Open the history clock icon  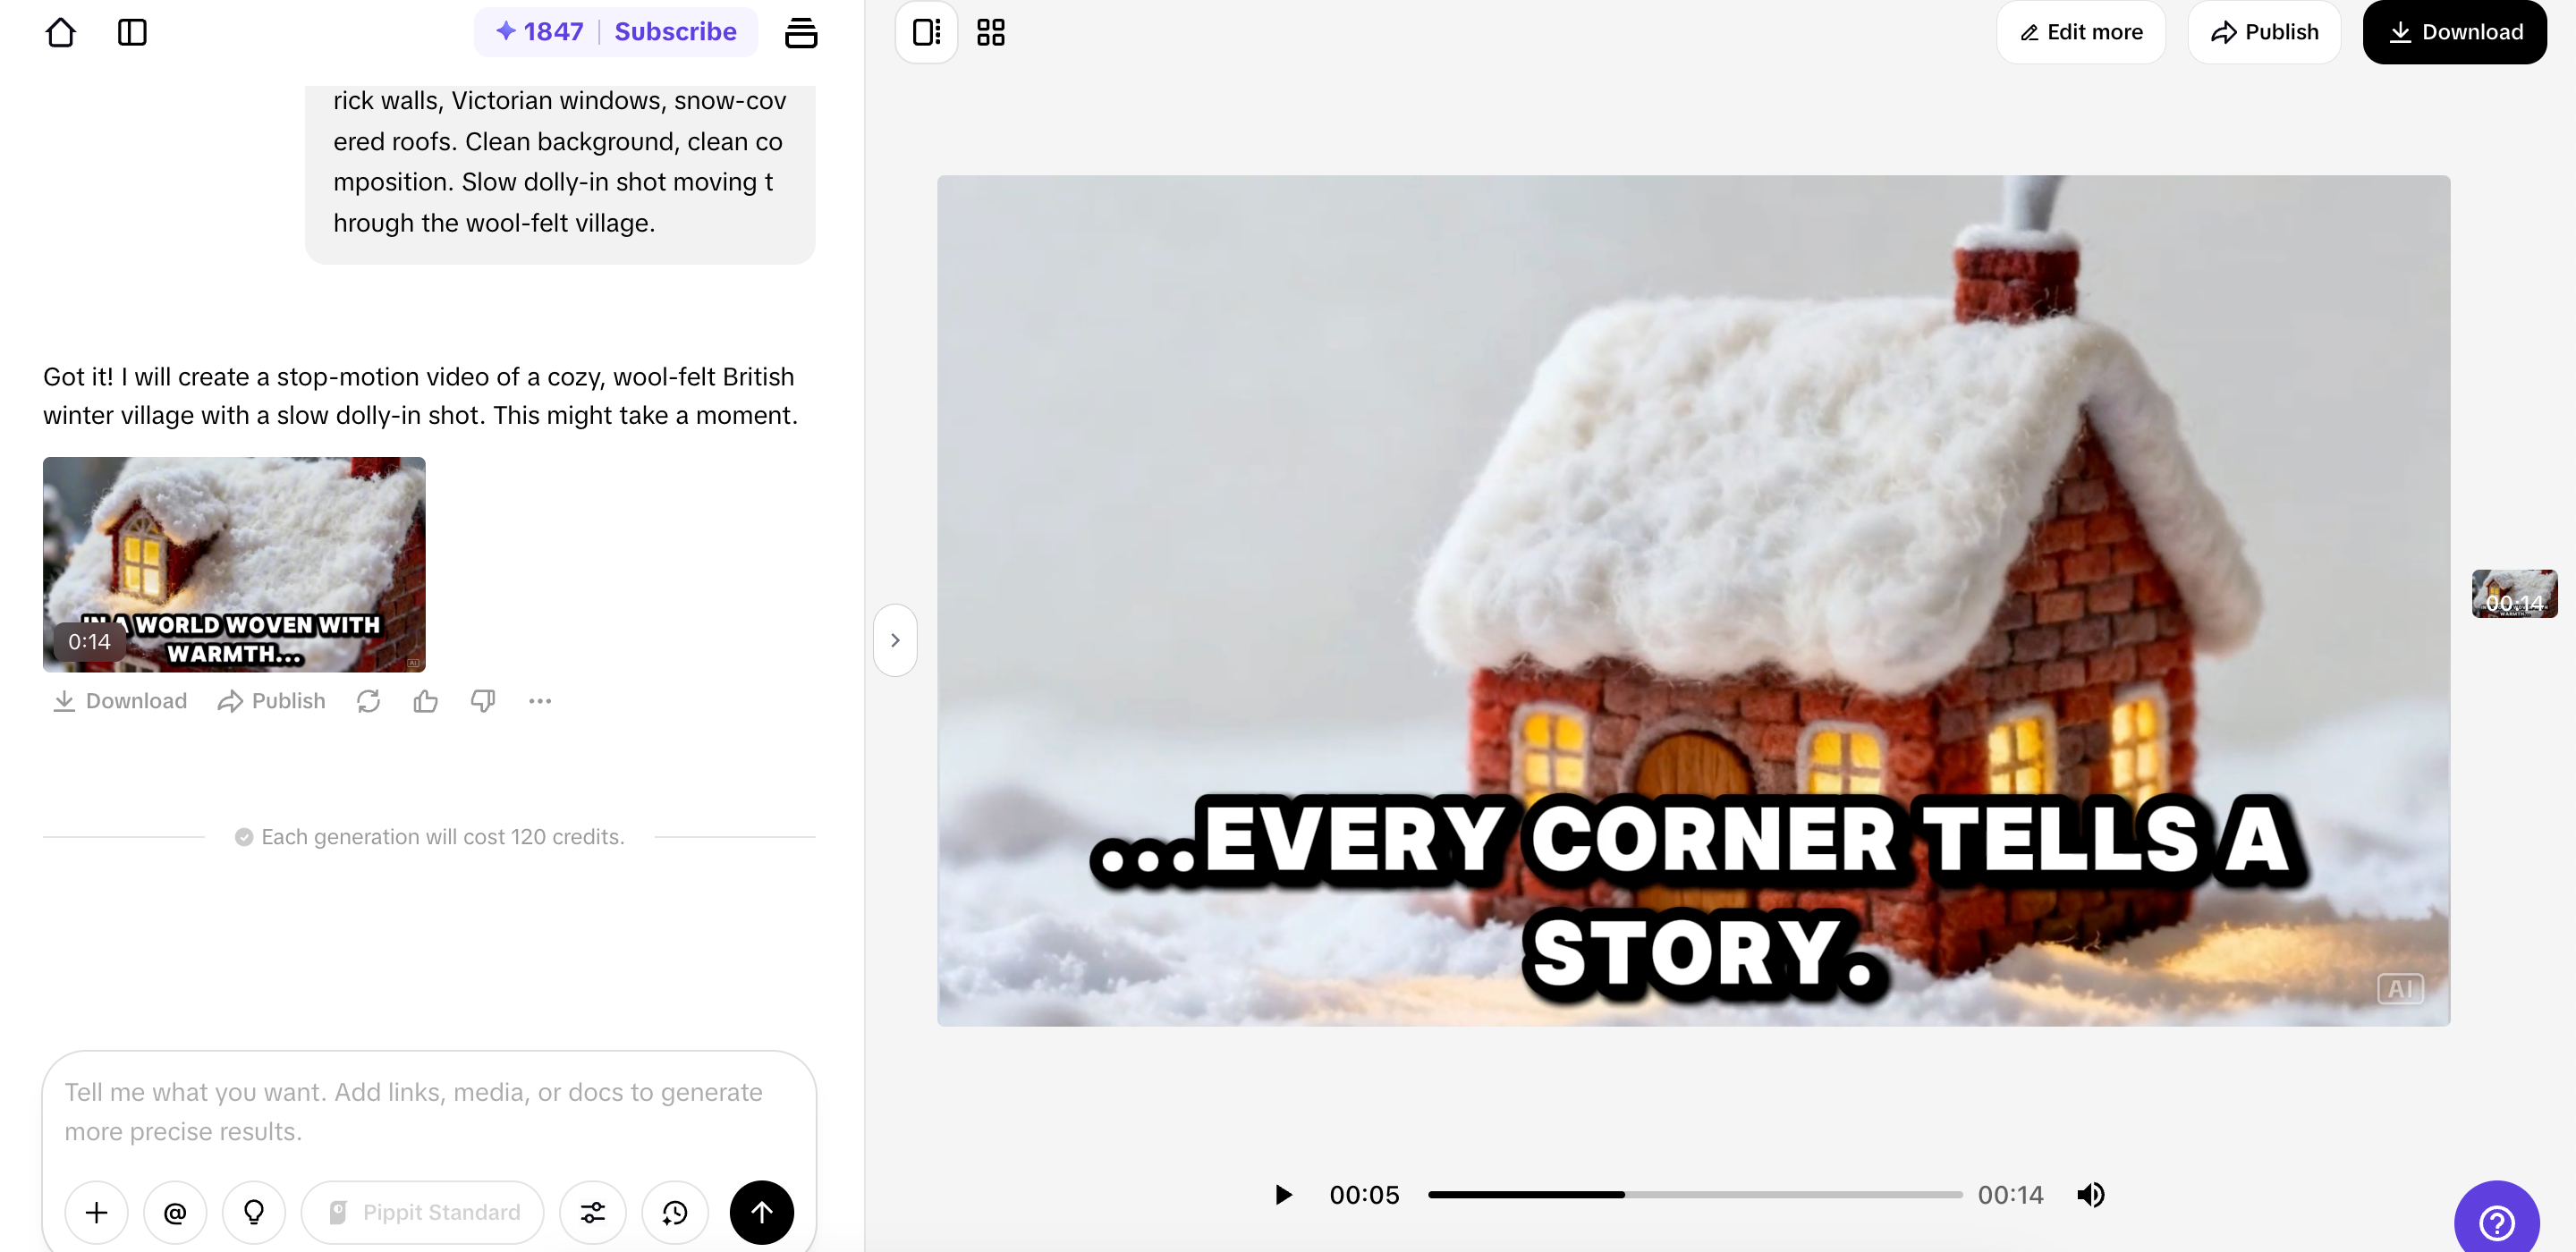coord(675,1212)
